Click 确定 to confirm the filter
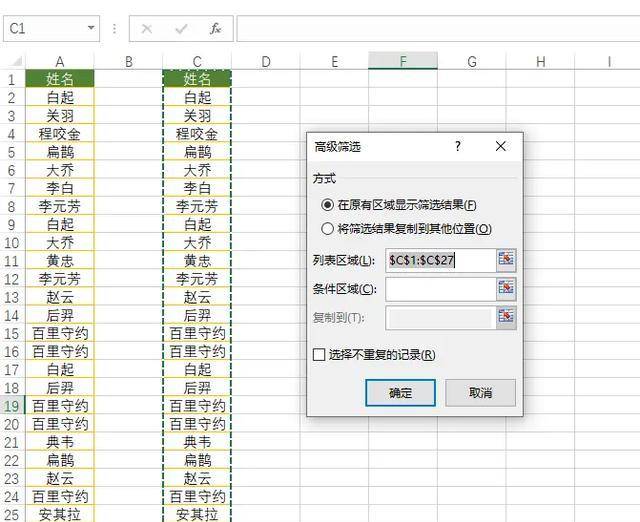Viewport: 640px width, 522px height. (400, 393)
